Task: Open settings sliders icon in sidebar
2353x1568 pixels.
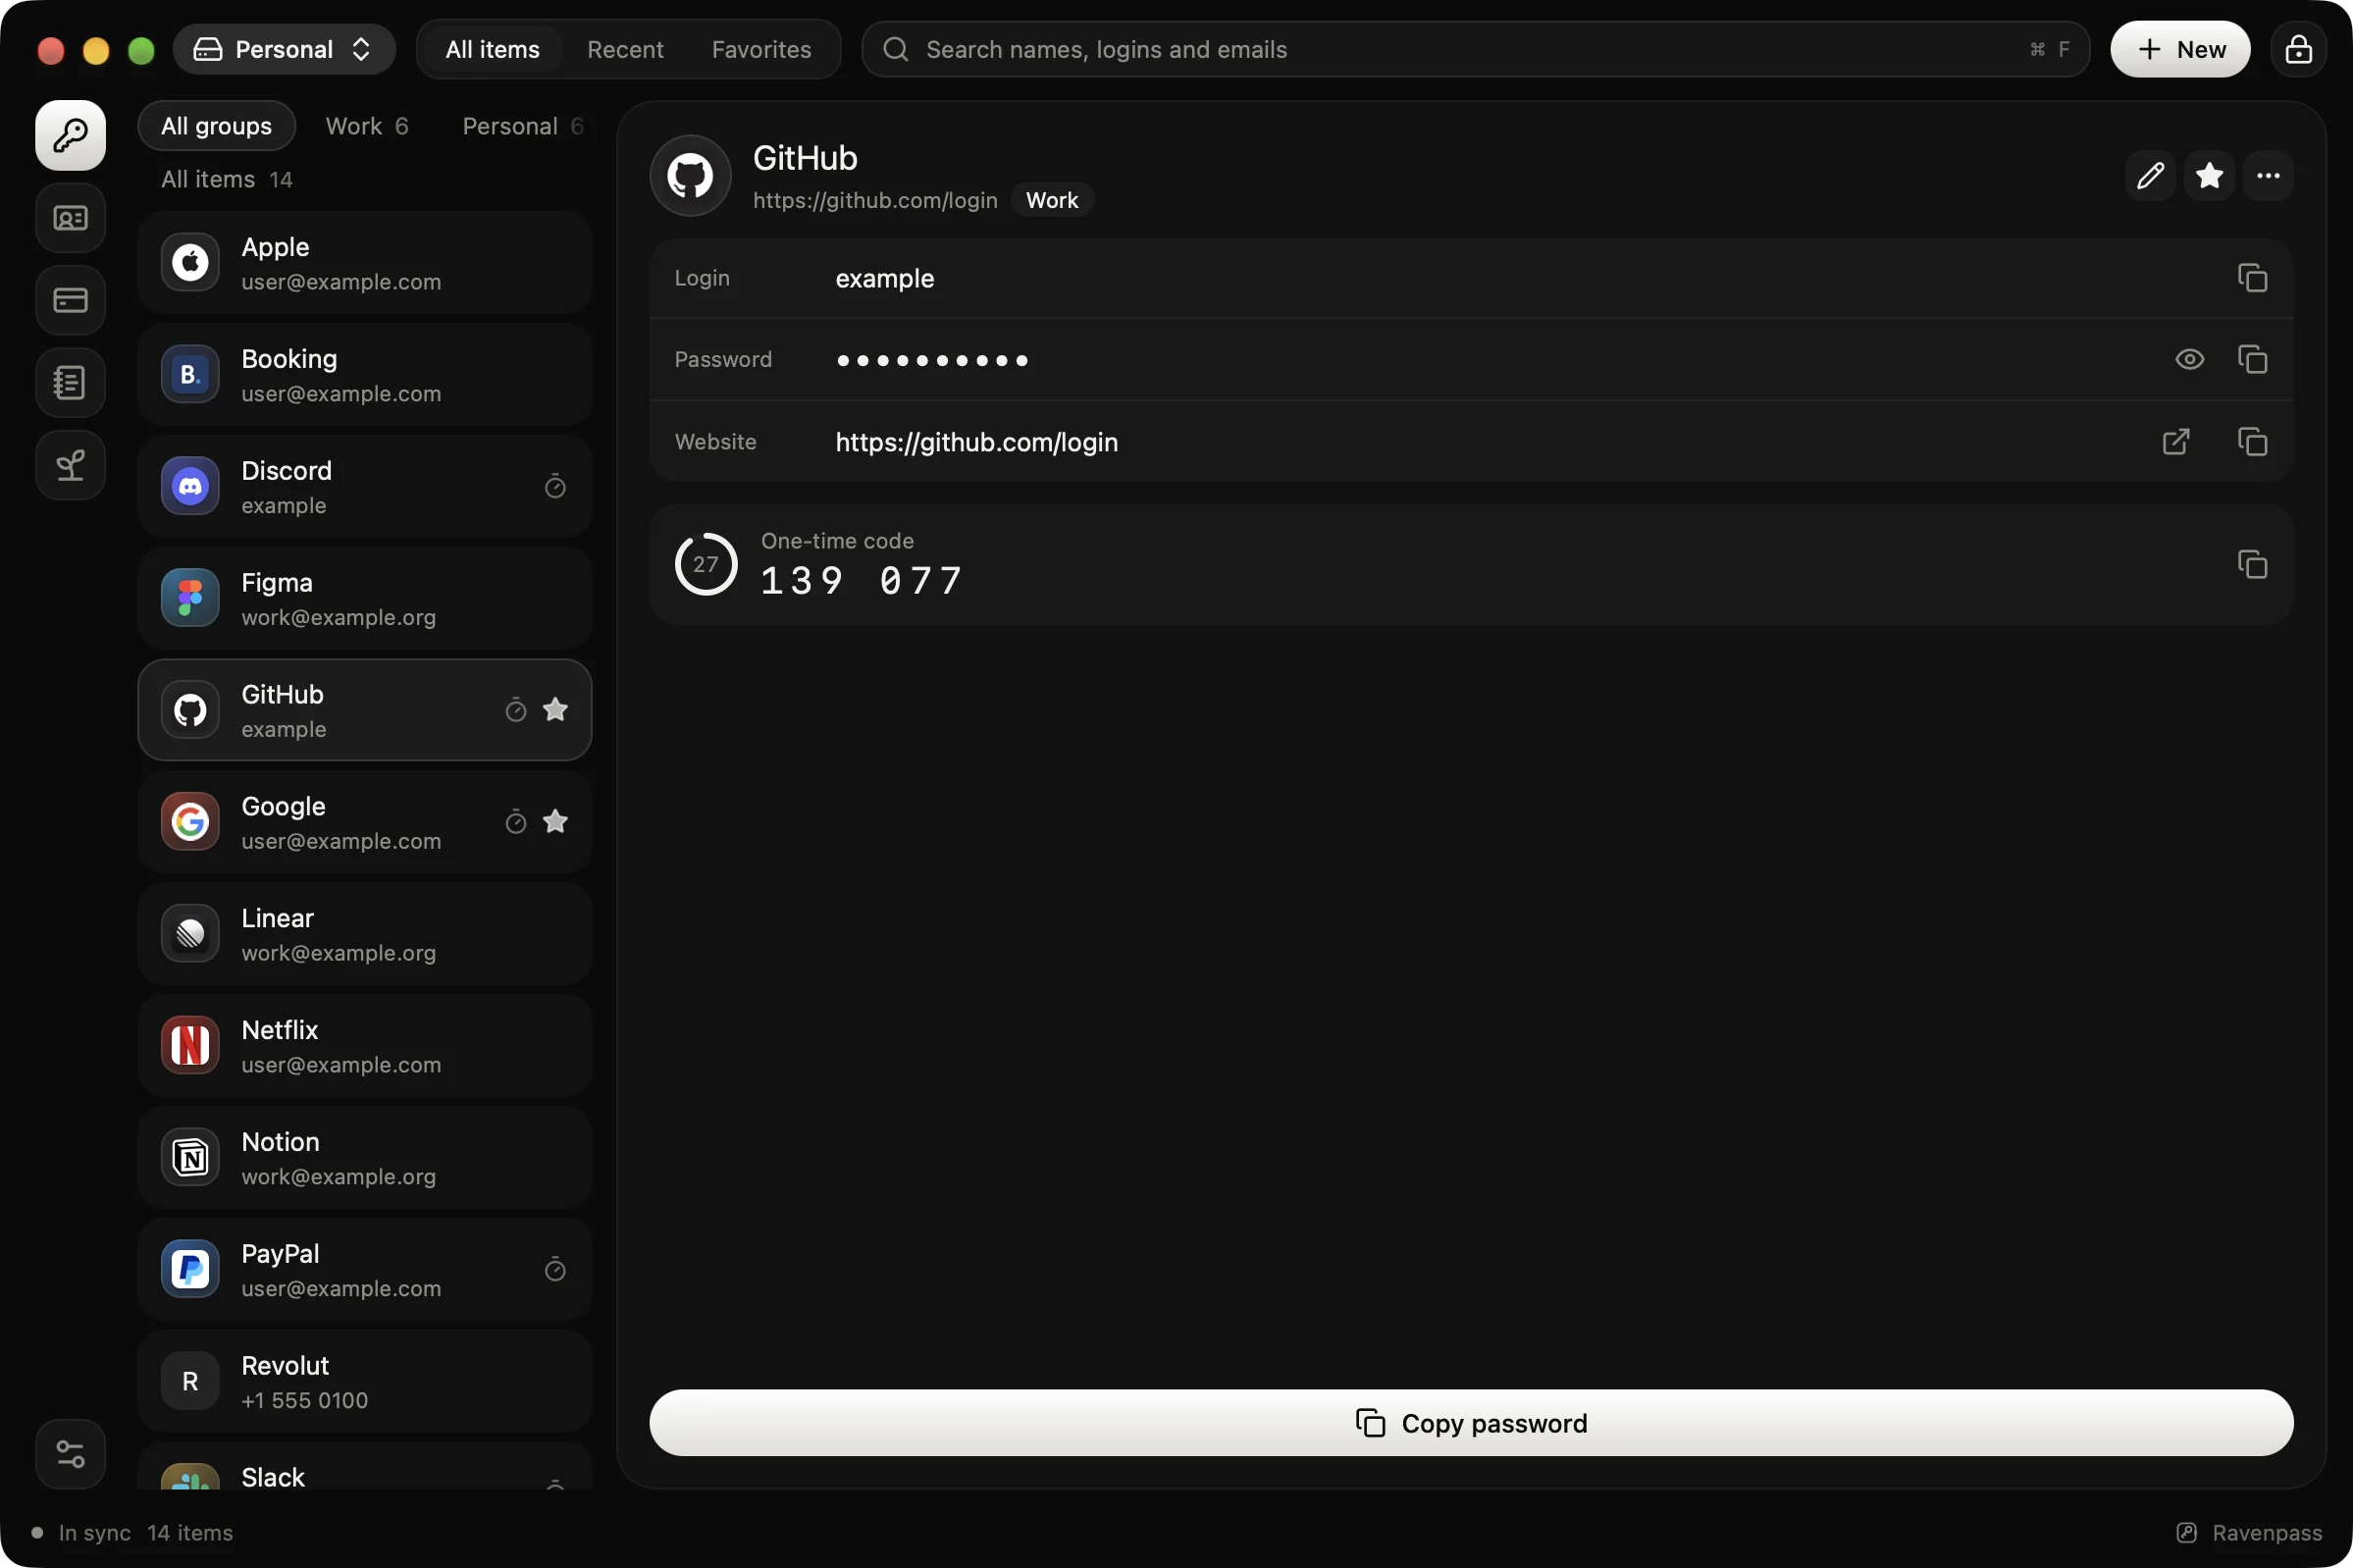Action: coord(70,1453)
